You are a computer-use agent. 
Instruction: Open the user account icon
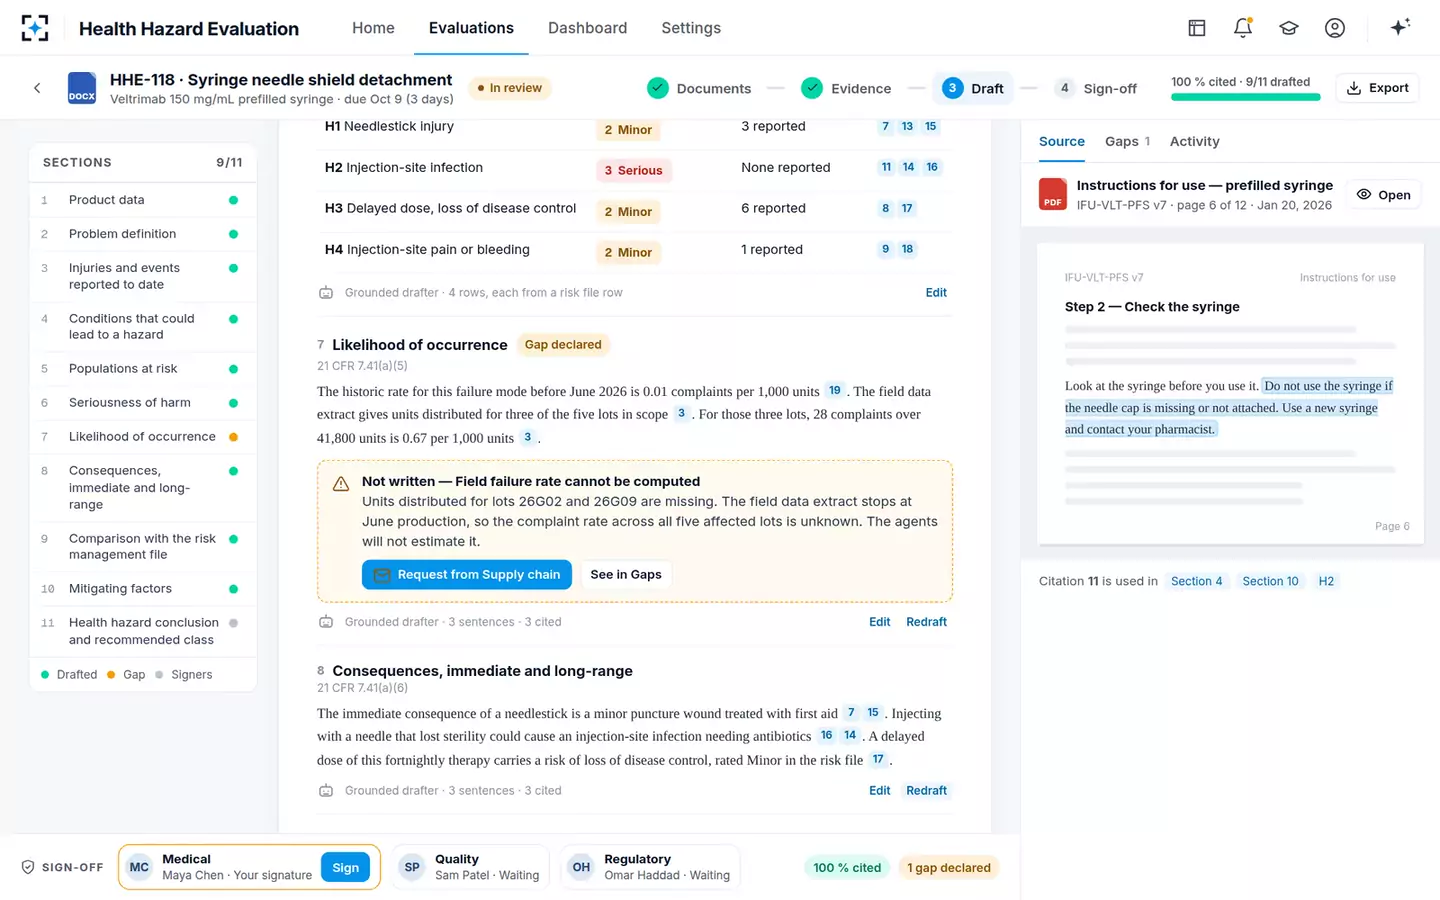[x=1335, y=28]
